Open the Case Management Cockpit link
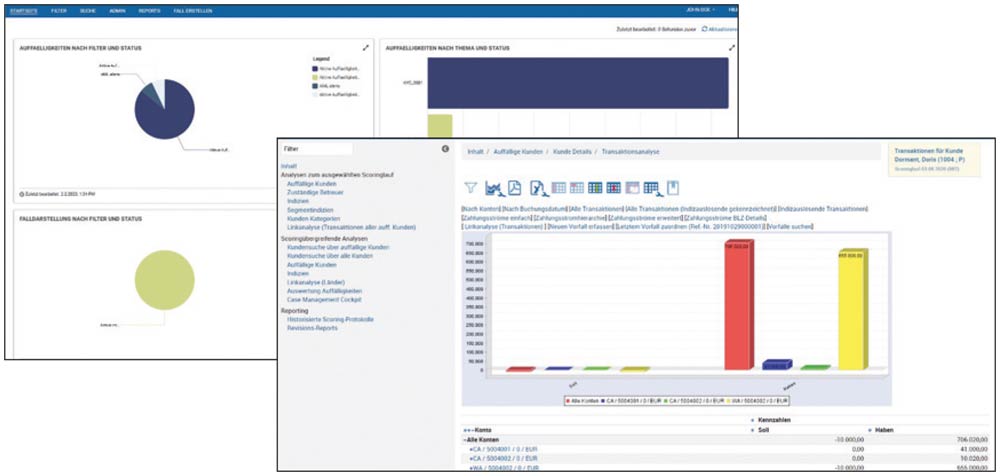Viewport: 1000px width, 476px height. pyautogui.click(x=323, y=299)
